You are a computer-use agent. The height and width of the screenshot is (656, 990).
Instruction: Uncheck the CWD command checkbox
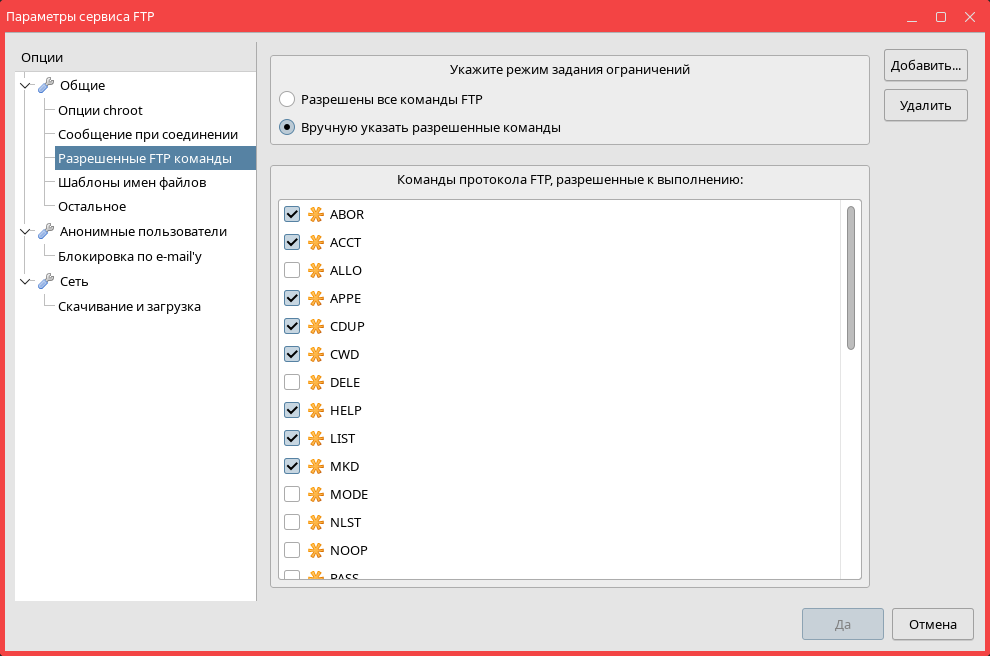pos(292,355)
